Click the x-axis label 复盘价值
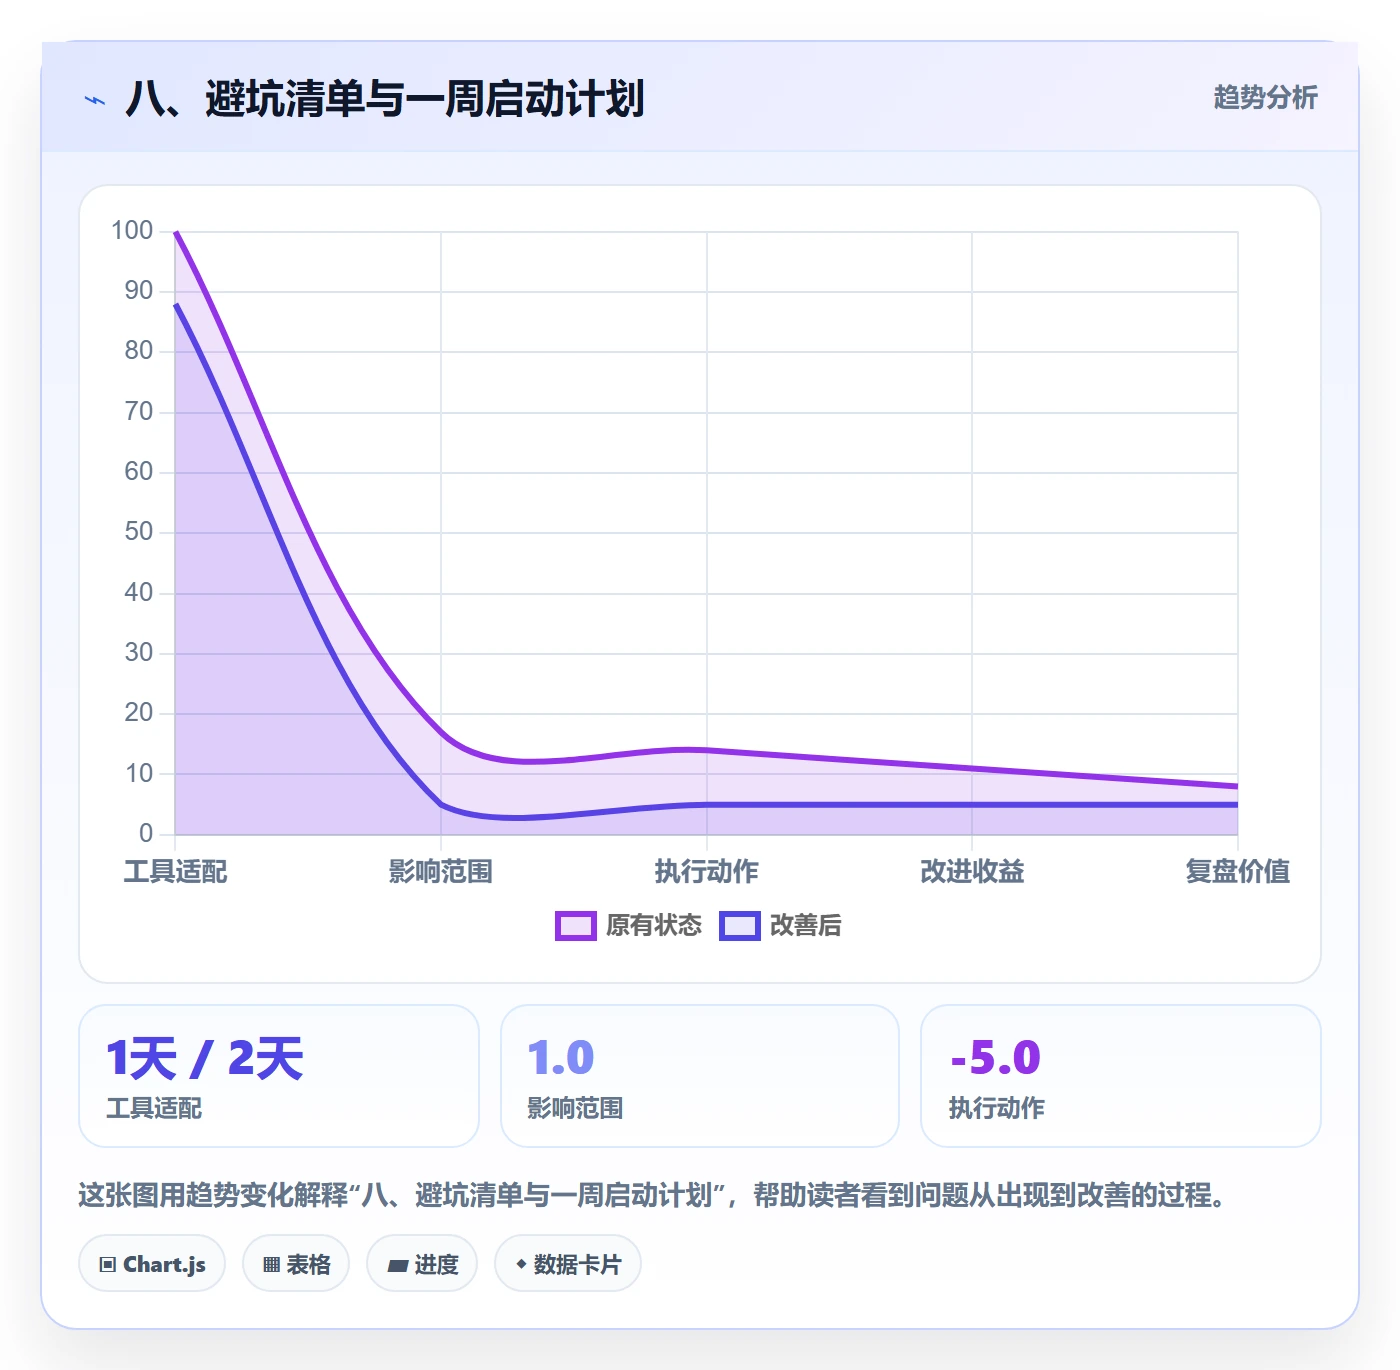This screenshot has width=1400, height=1370. (1238, 871)
